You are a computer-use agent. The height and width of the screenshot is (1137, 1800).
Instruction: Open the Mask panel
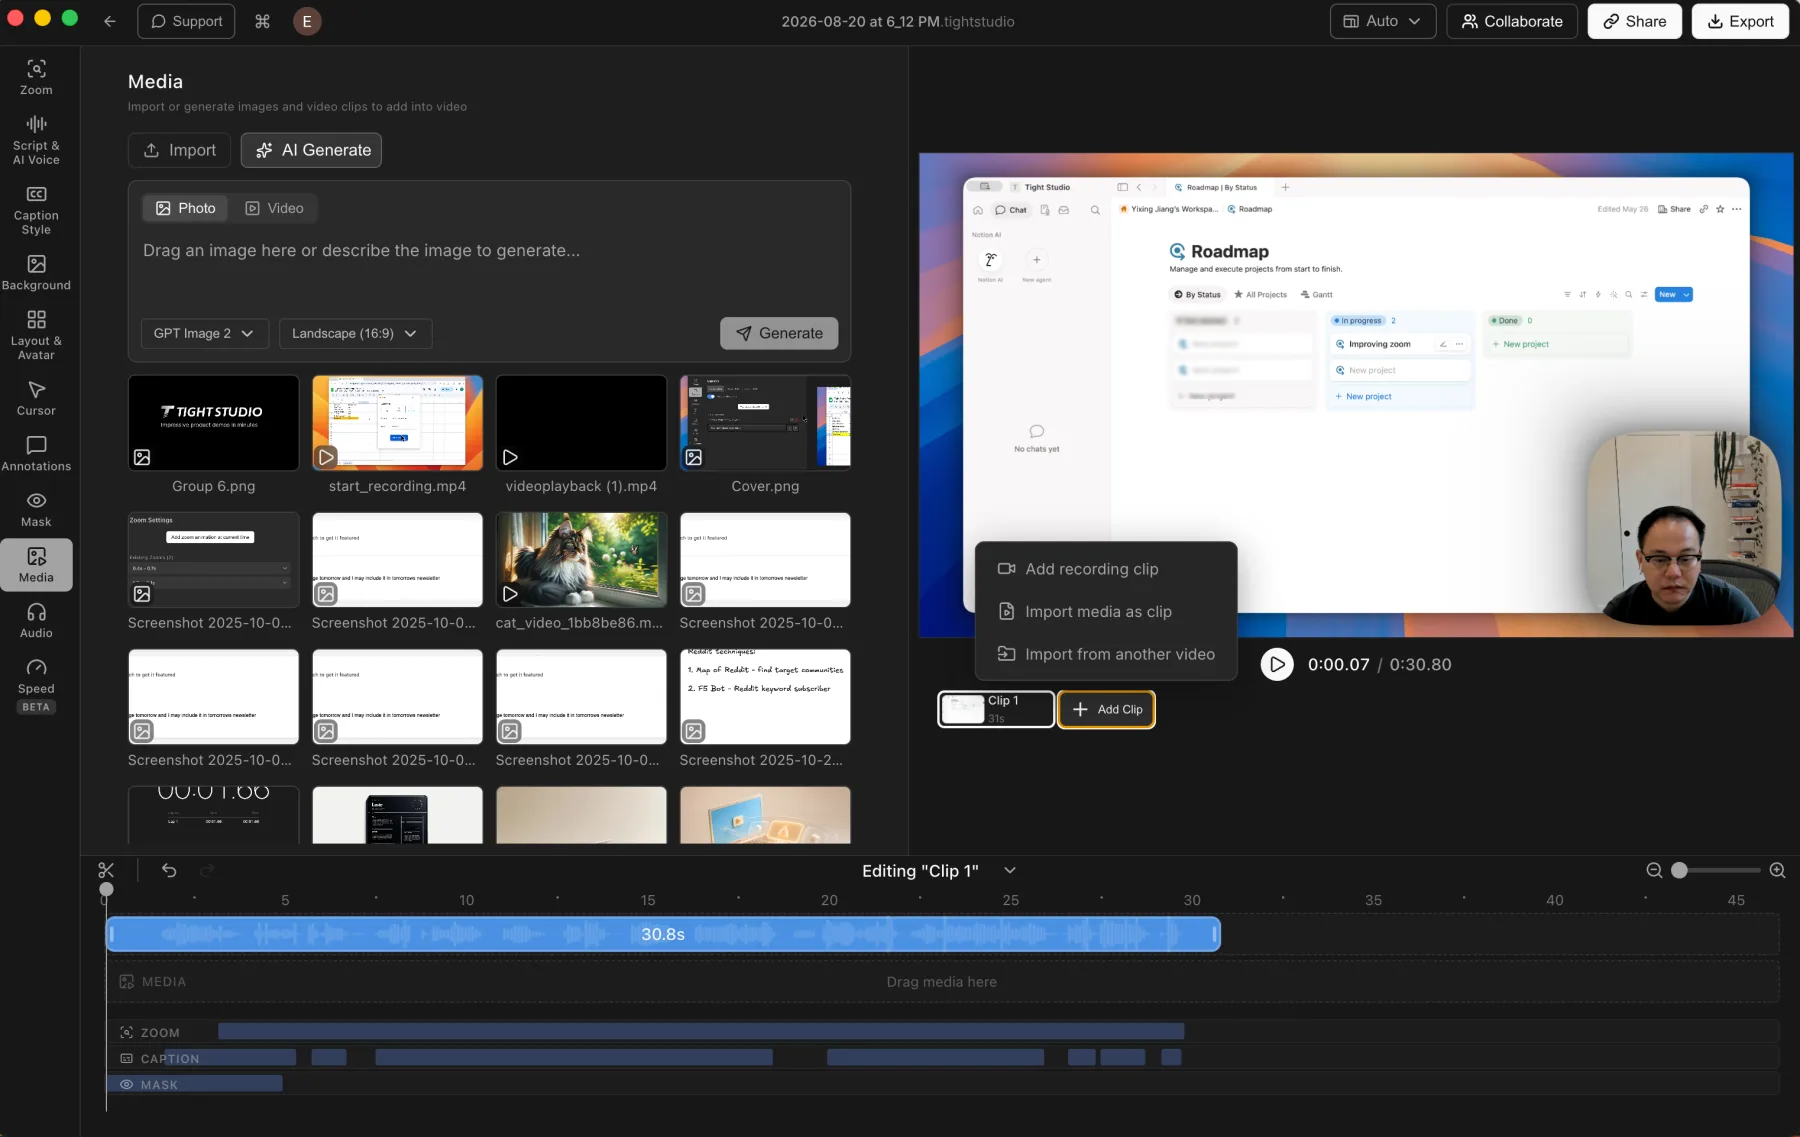36,509
